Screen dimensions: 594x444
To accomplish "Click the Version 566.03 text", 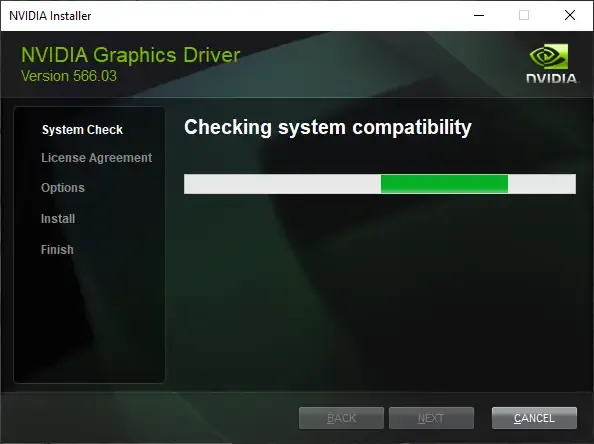I will (x=69, y=76).
